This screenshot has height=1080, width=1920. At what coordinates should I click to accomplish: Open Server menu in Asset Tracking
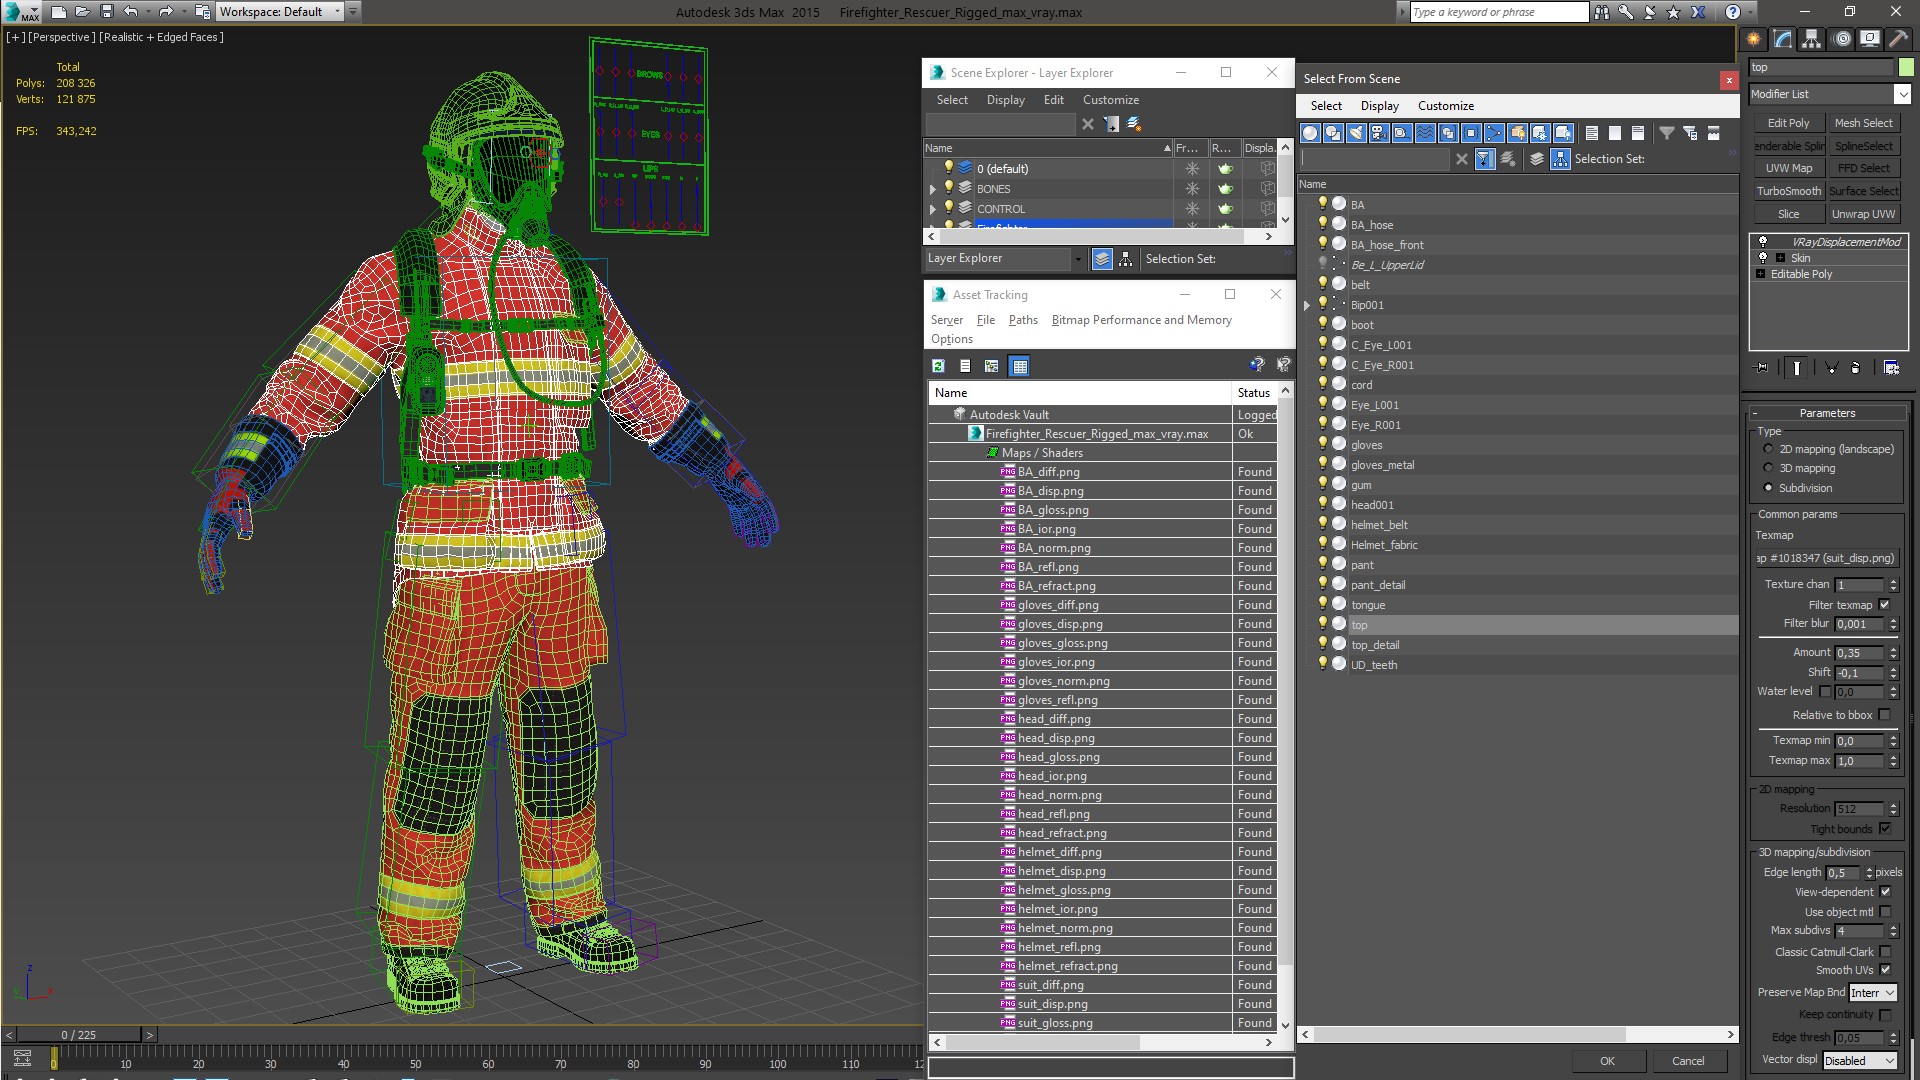coord(946,320)
